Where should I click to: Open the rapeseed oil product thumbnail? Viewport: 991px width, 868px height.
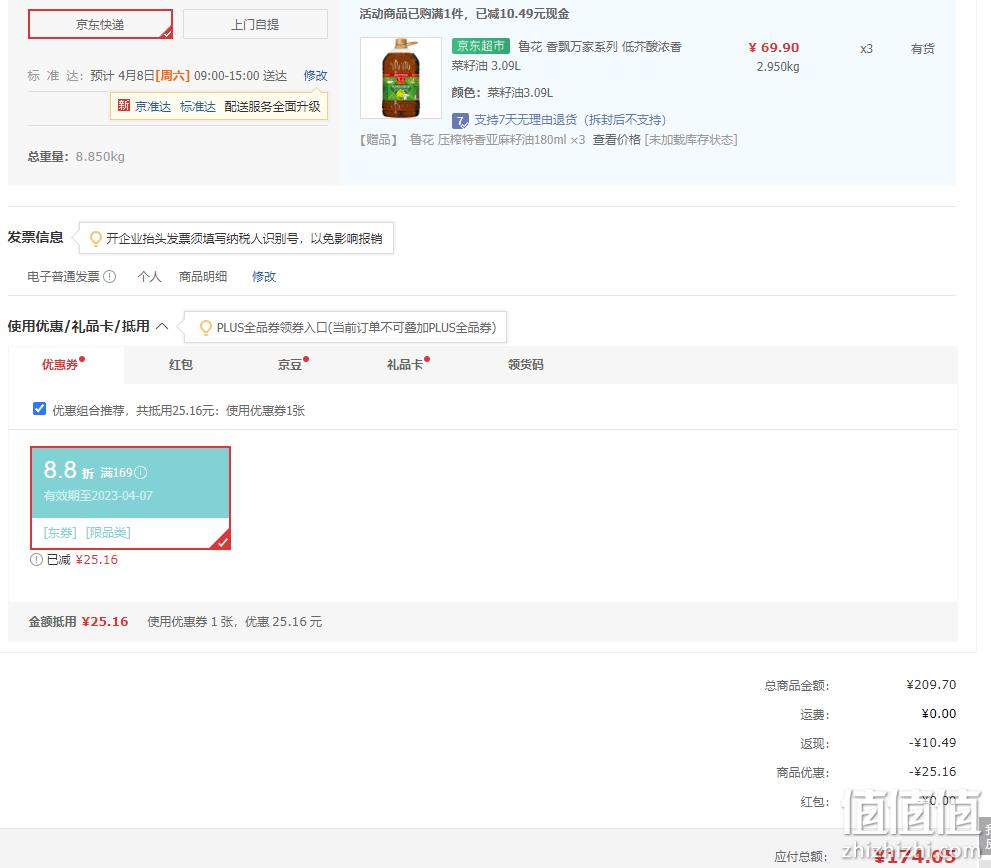click(401, 78)
